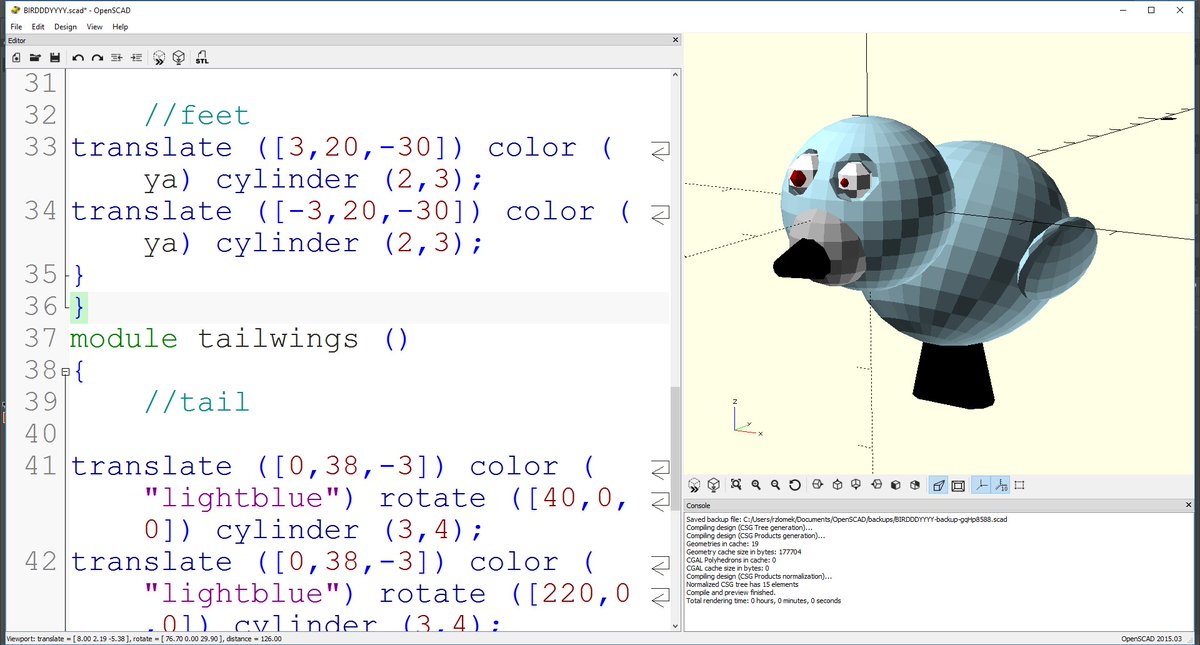
Task: Click the View All icon
Action: click(736, 485)
